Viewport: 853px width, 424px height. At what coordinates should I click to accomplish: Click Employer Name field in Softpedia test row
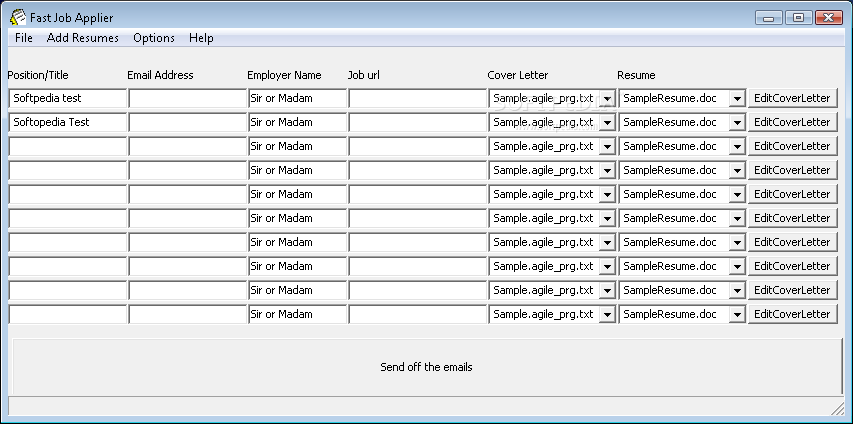[297, 99]
